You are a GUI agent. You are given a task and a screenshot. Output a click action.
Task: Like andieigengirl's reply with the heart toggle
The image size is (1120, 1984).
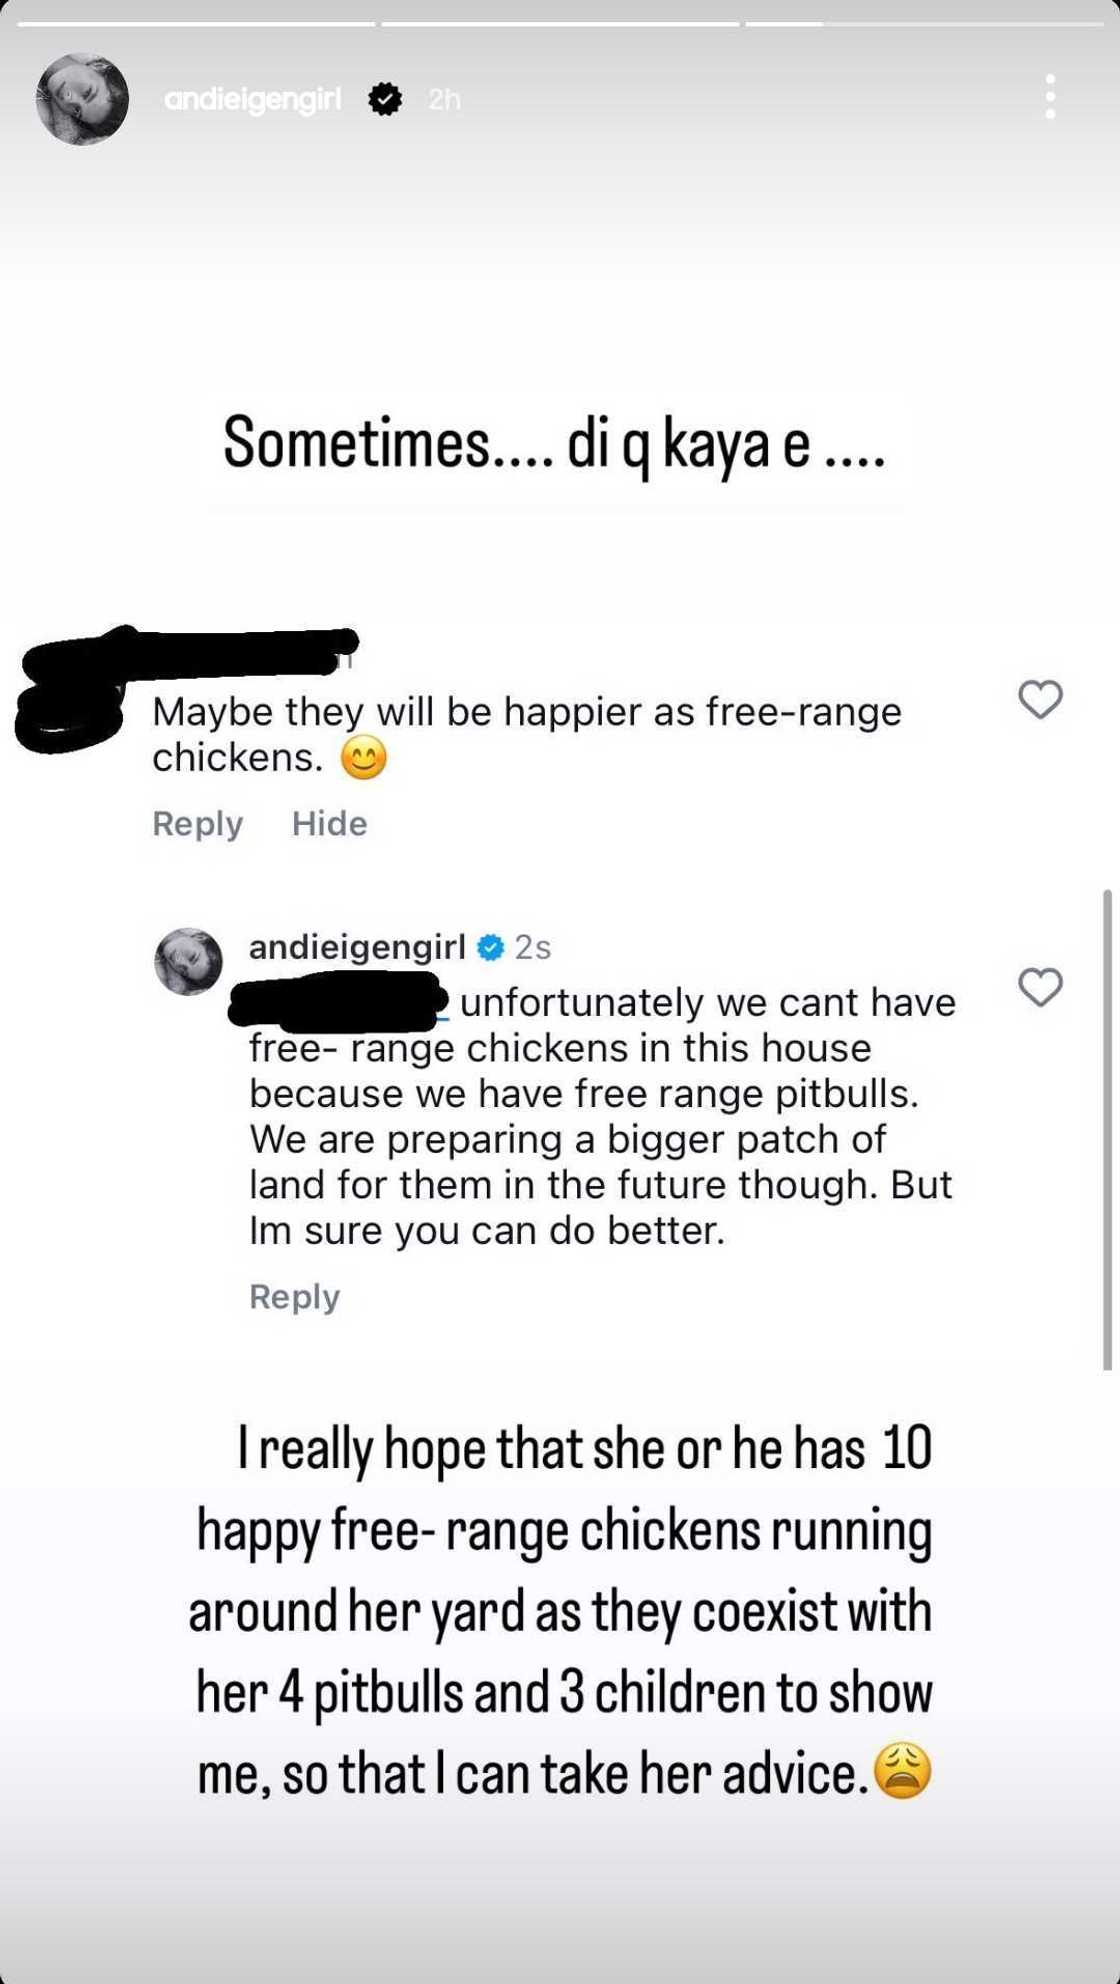click(x=1041, y=988)
